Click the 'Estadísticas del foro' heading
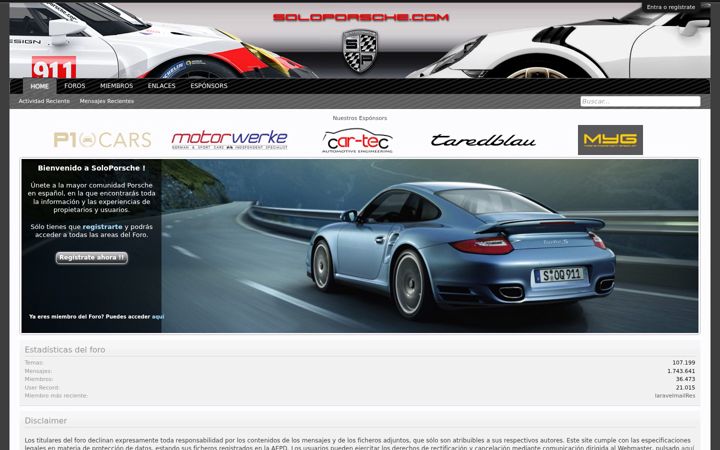The image size is (720, 450). click(65, 350)
